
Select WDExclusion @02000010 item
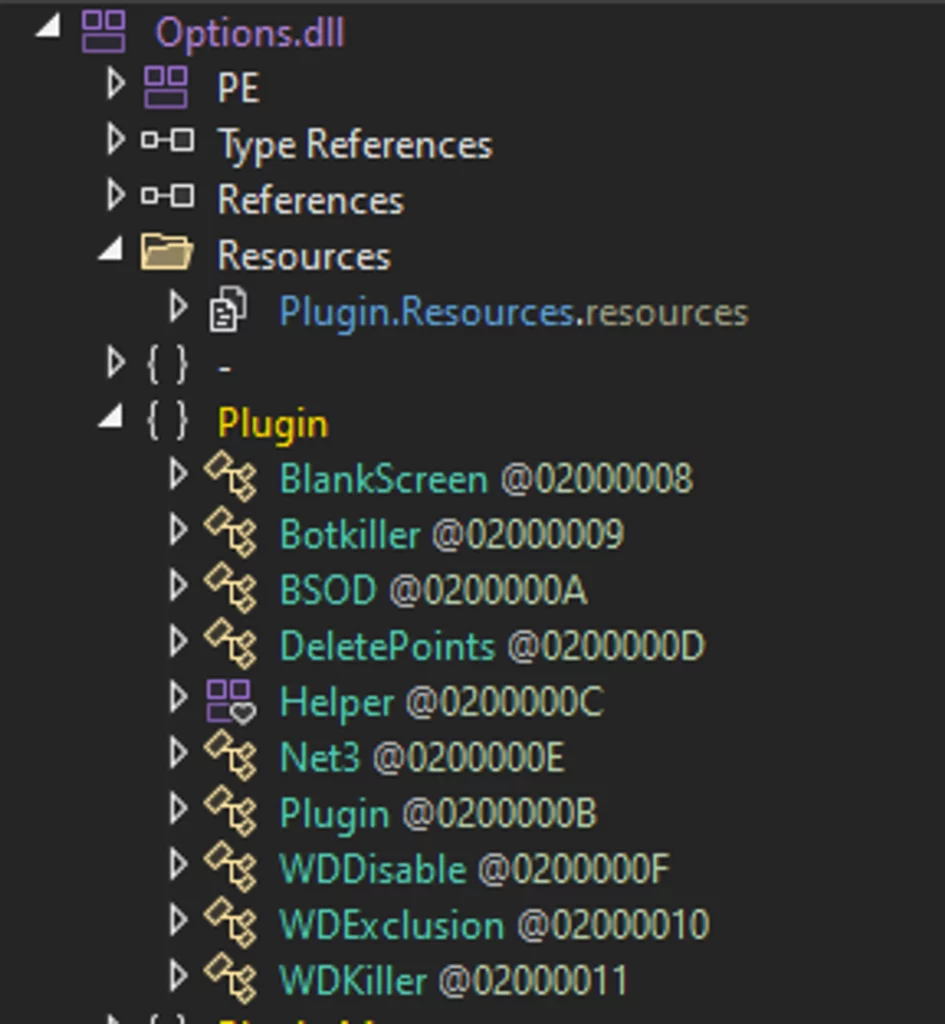(x=493, y=924)
